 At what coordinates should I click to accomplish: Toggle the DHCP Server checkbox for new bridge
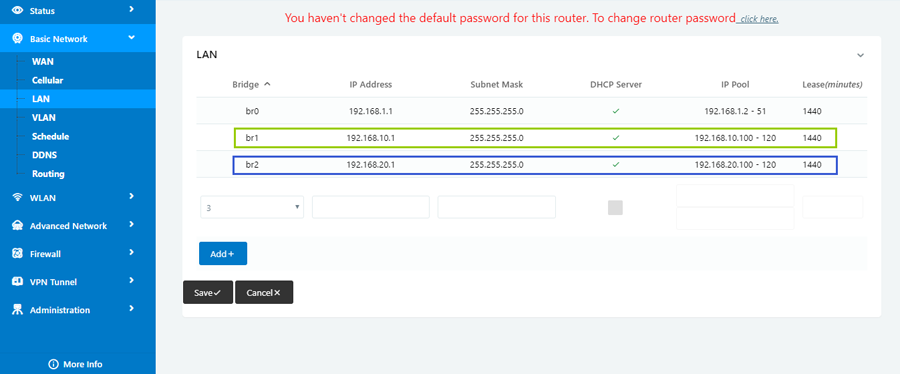coord(615,208)
